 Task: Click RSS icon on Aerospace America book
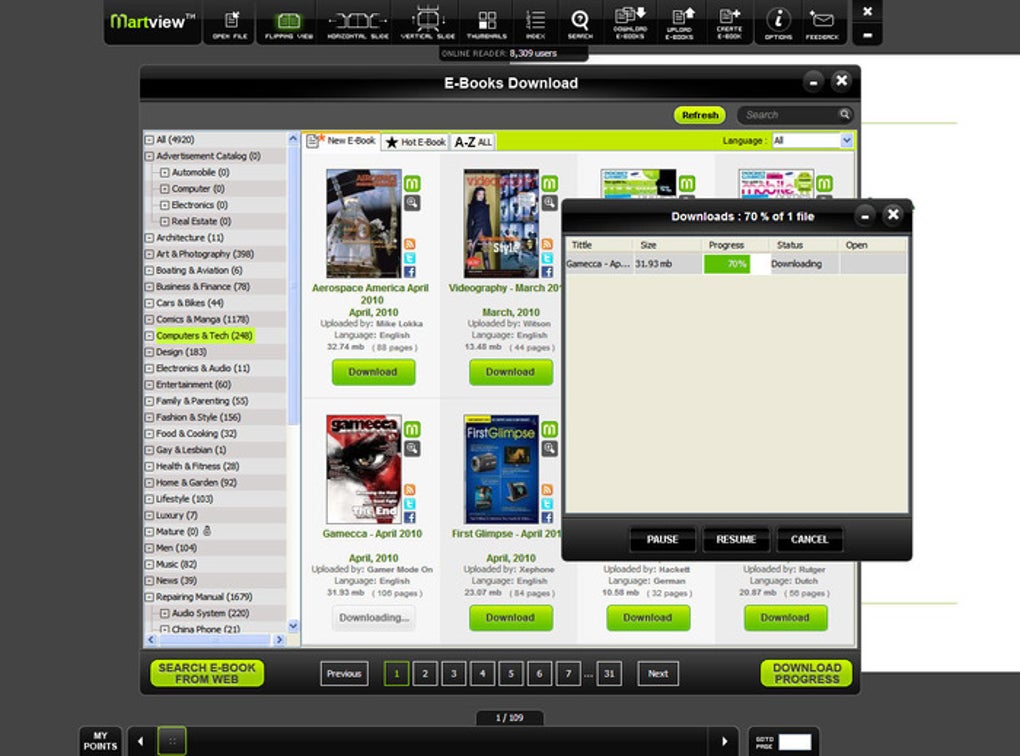pyautogui.click(x=410, y=244)
